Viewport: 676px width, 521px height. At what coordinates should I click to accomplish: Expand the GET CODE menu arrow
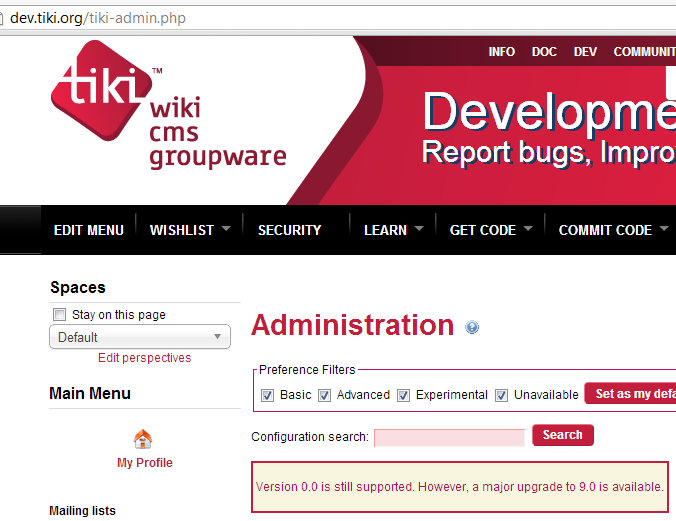coord(528,229)
